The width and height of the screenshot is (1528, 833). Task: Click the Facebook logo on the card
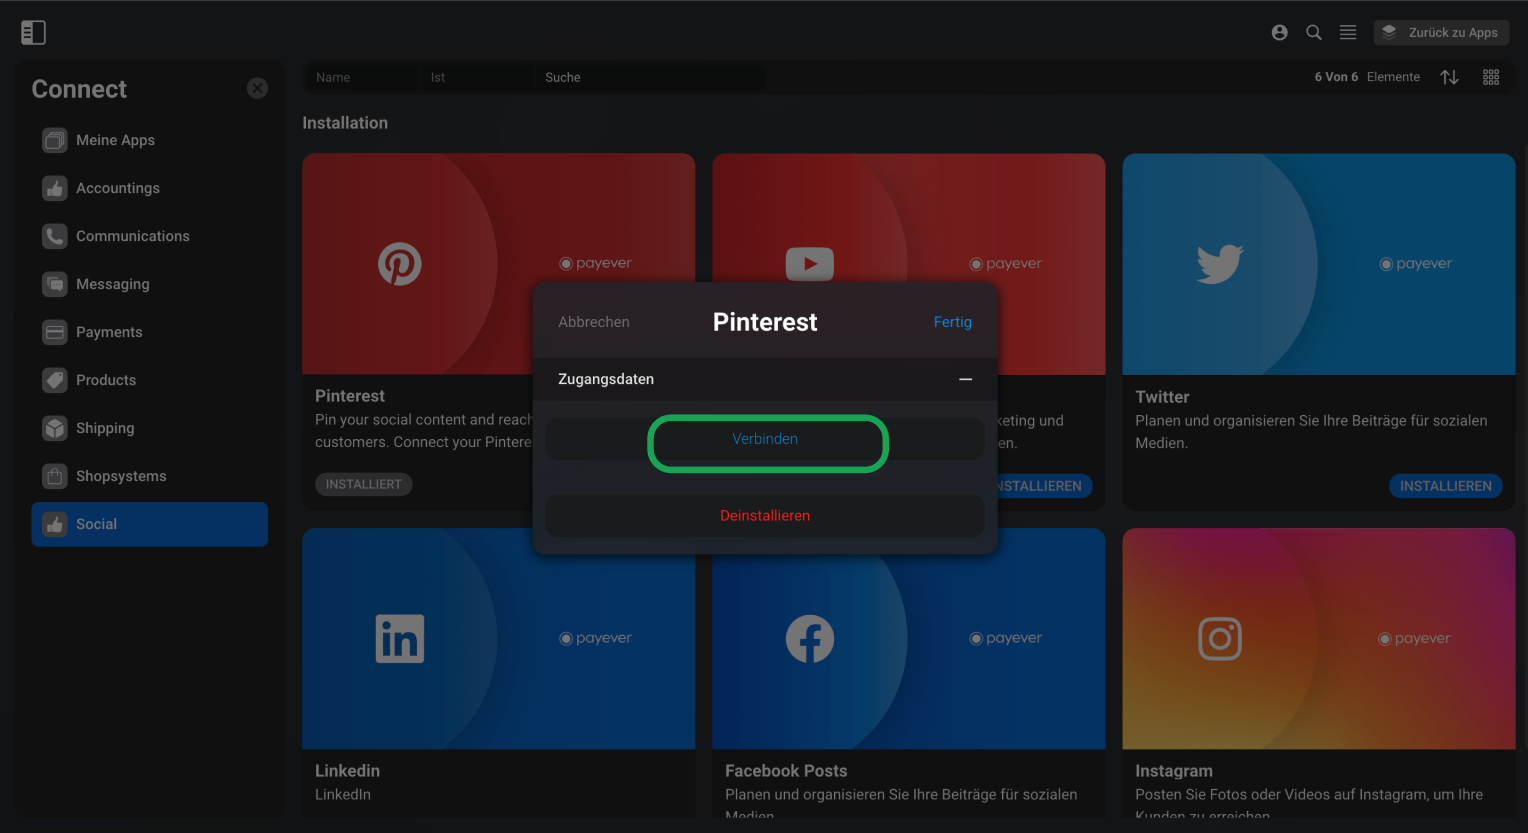point(810,639)
